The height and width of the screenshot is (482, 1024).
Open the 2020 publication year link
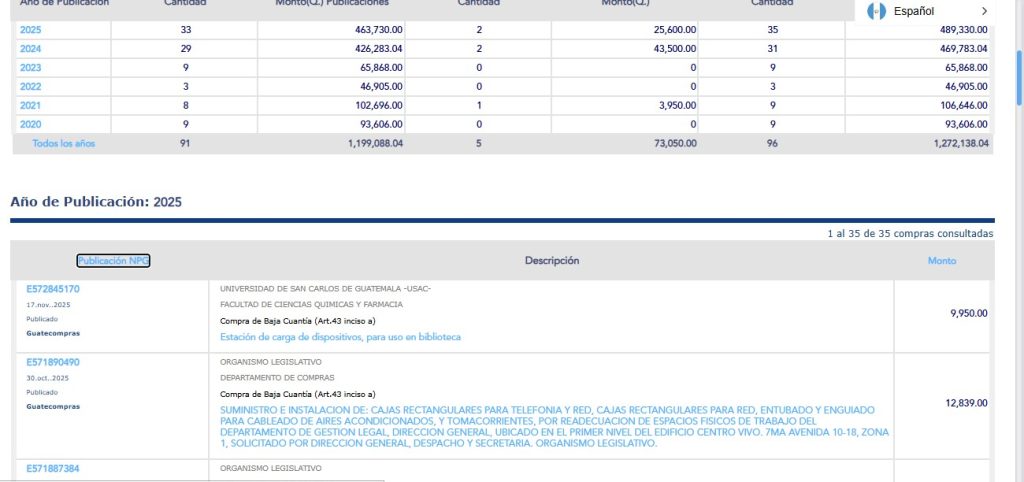[x=31, y=124]
